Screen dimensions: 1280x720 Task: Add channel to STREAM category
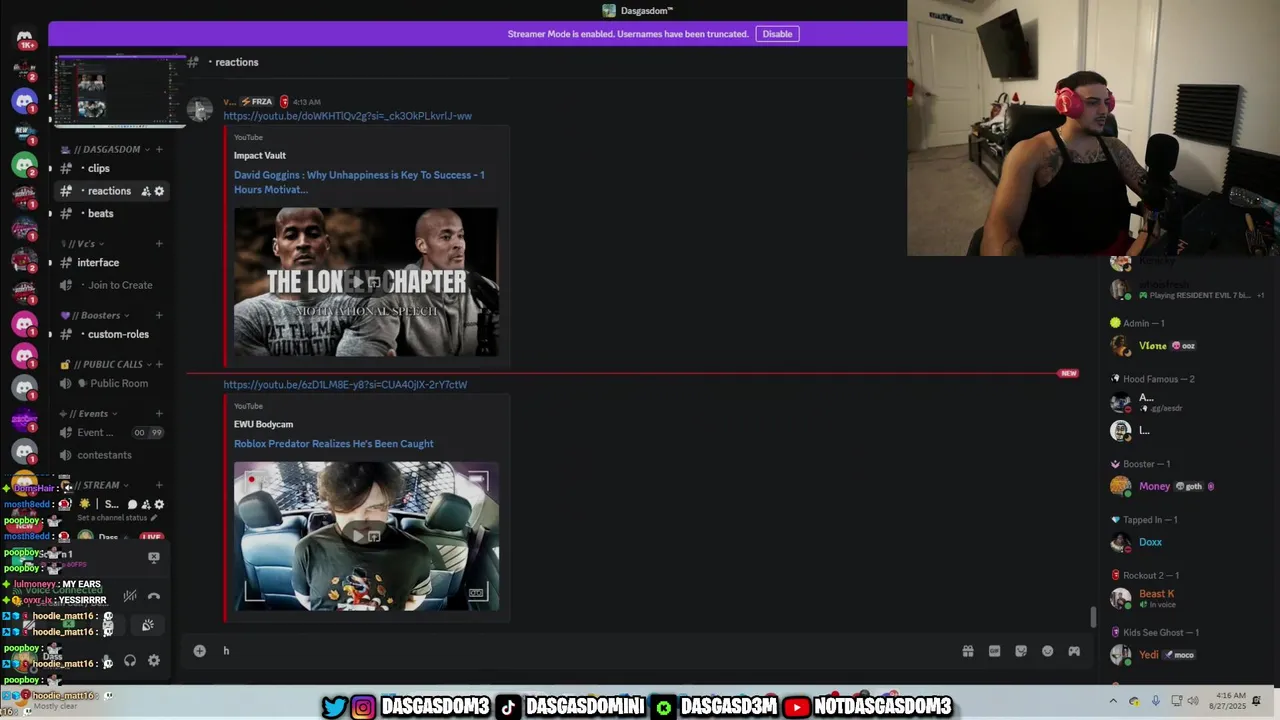[x=159, y=485]
